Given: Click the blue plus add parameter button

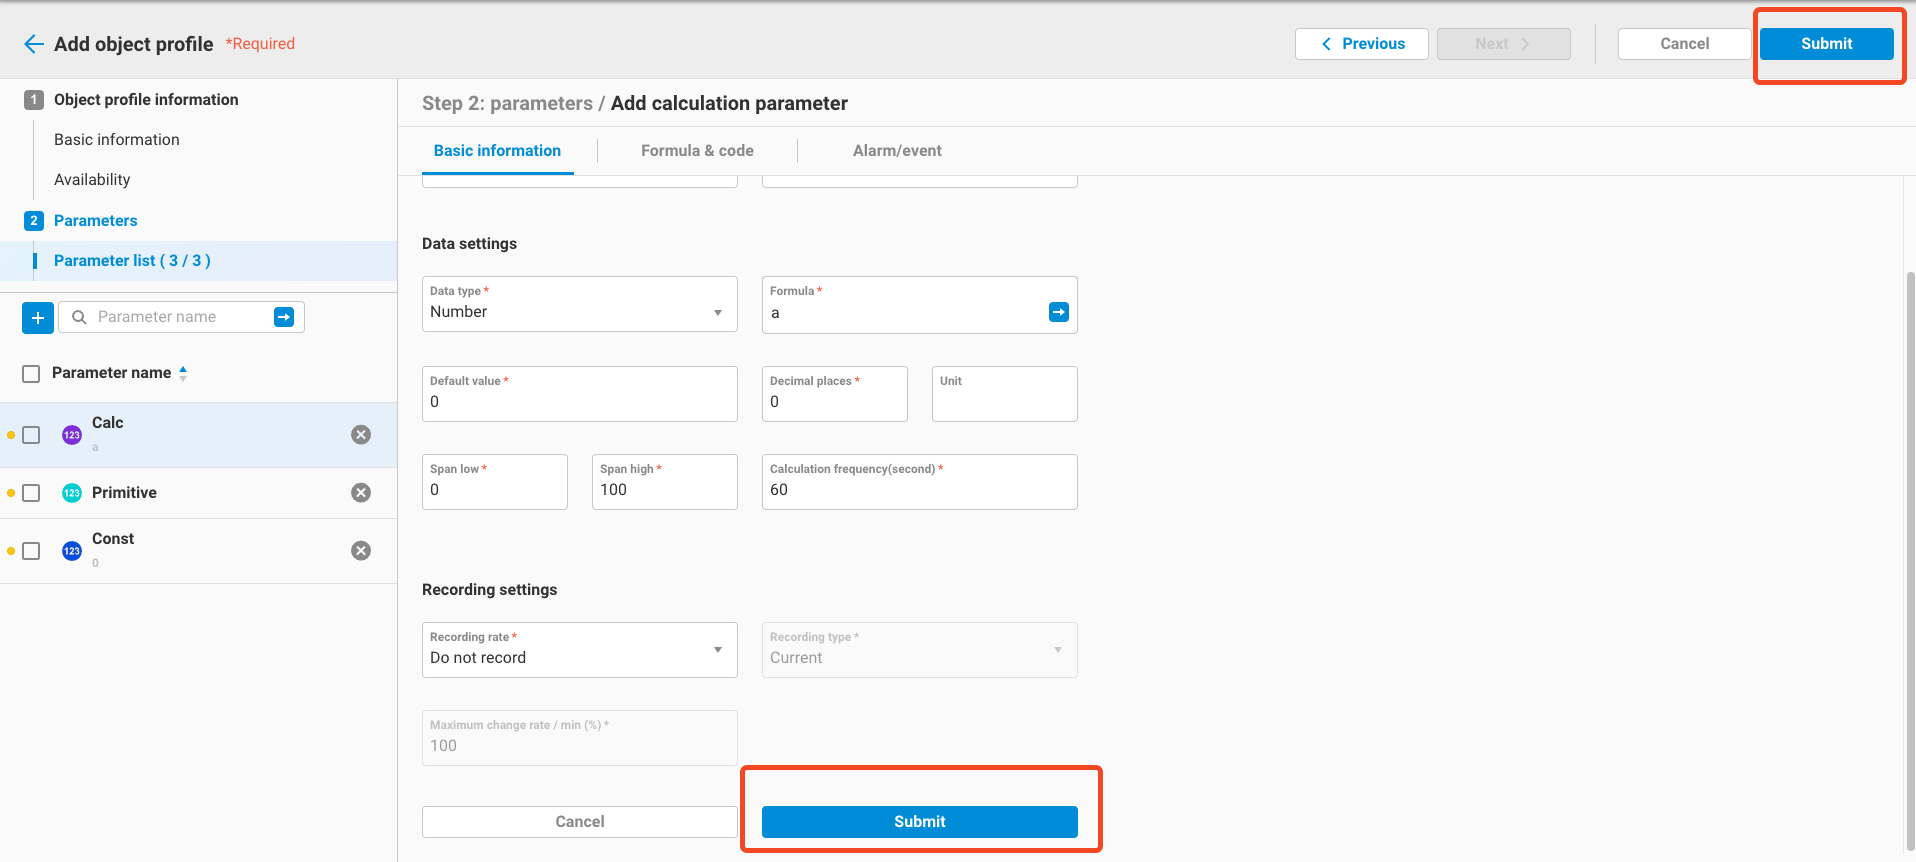Looking at the screenshot, I should [x=38, y=318].
